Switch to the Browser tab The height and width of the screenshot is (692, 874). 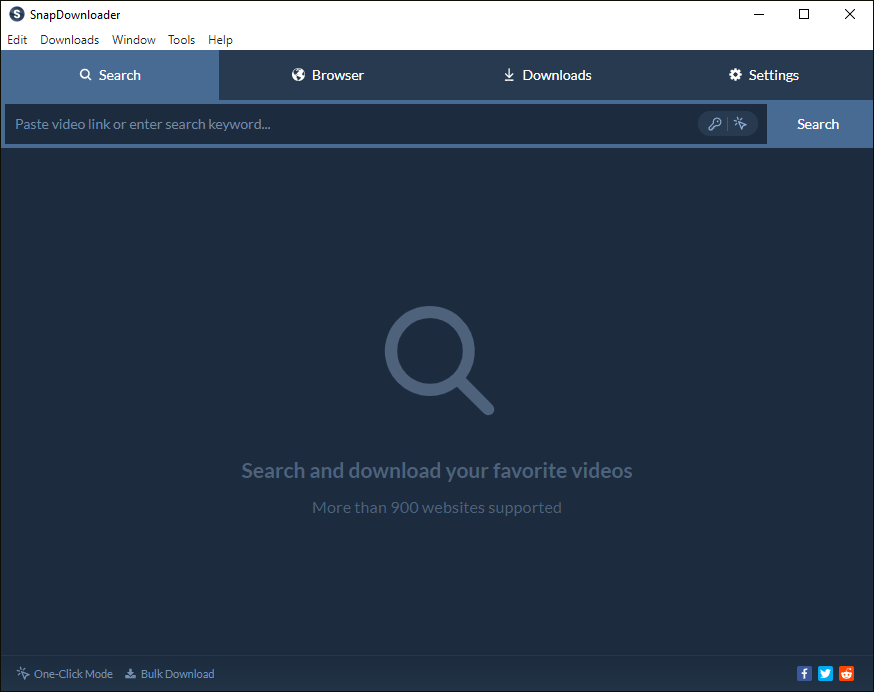328,75
